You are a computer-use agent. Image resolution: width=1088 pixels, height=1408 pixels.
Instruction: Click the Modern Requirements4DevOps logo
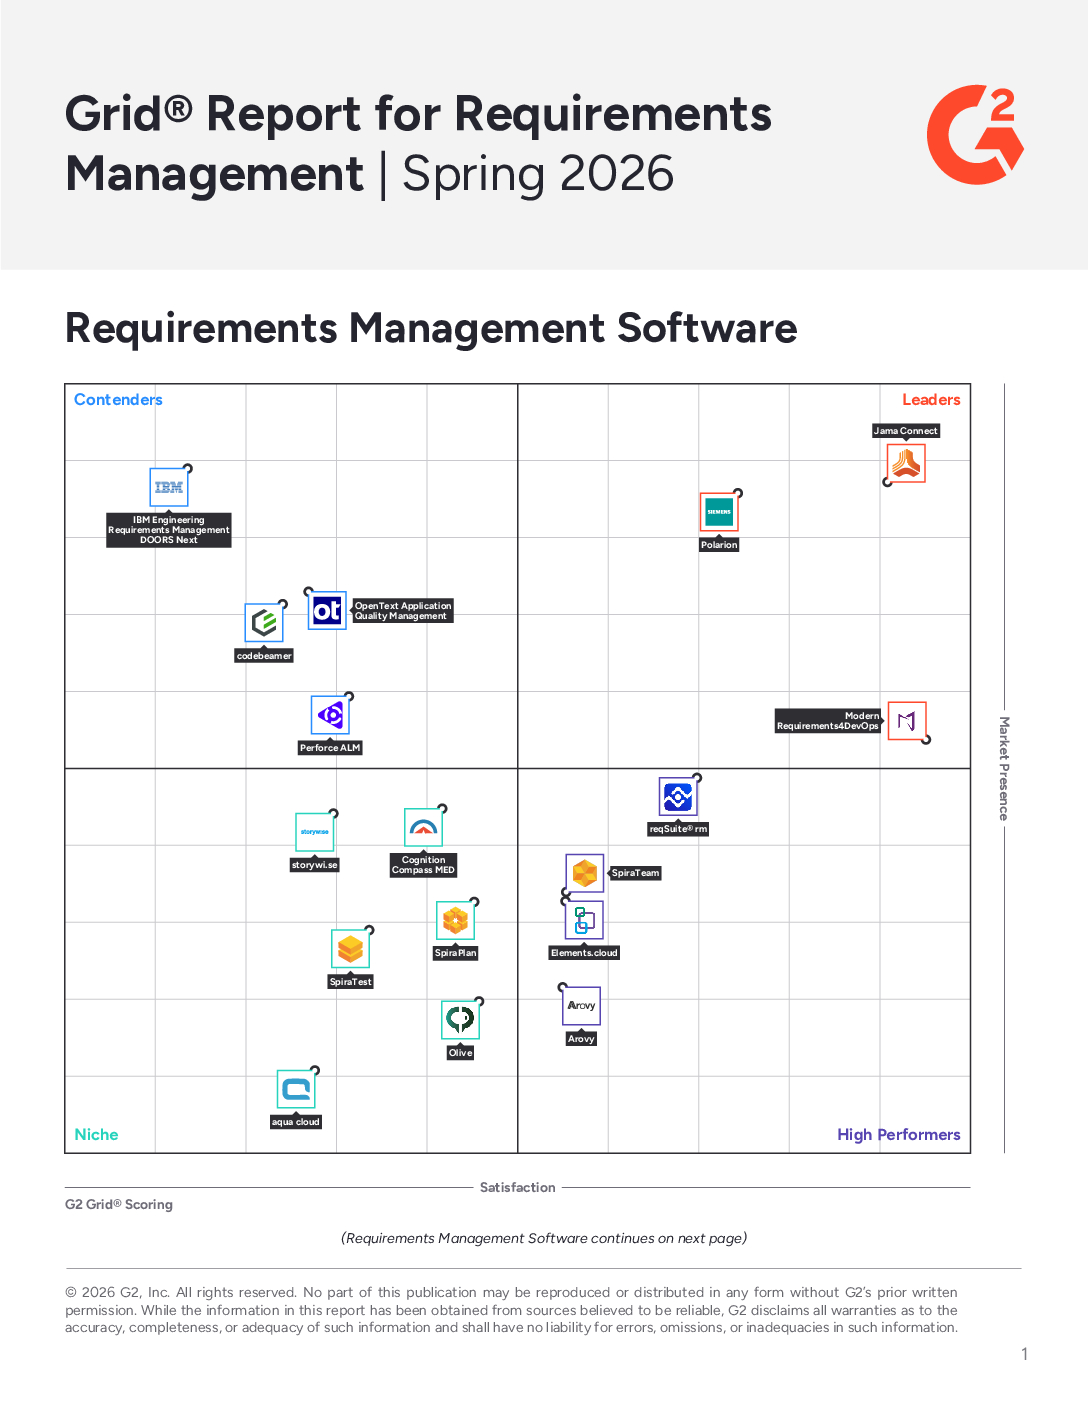click(x=907, y=721)
